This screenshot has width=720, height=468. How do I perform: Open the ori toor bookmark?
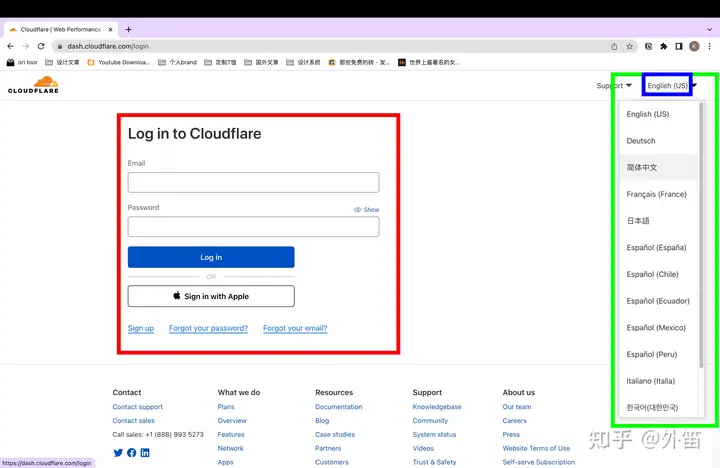(22, 62)
